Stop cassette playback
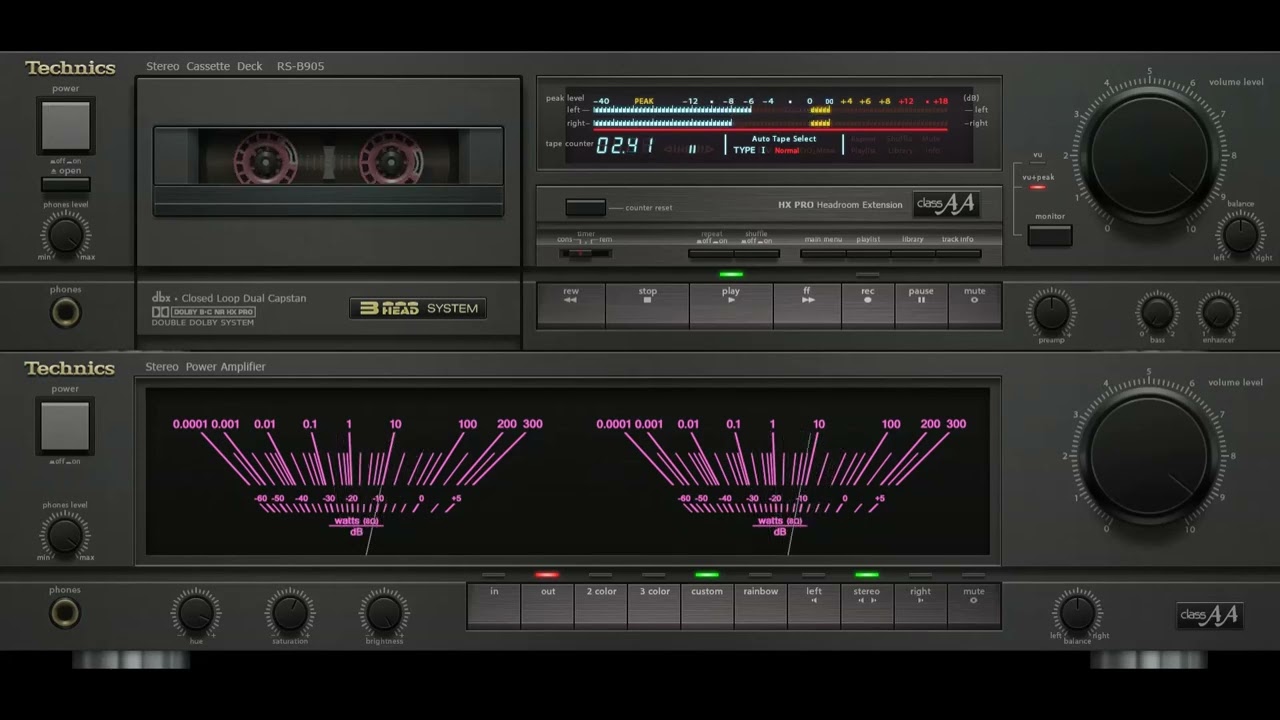The image size is (1280, 720). point(647,305)
